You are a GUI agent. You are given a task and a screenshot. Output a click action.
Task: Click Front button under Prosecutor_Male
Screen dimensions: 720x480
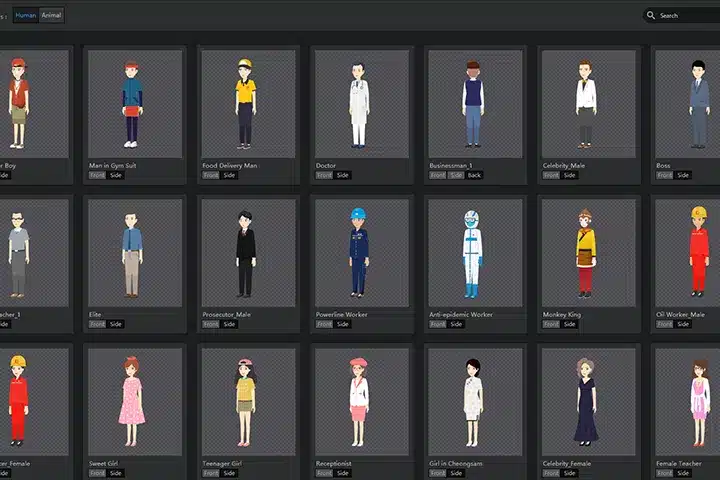pos(211,324)
